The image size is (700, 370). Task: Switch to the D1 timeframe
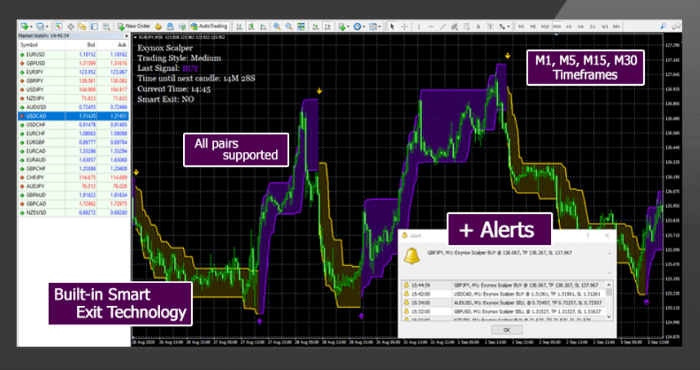point(593,26)
